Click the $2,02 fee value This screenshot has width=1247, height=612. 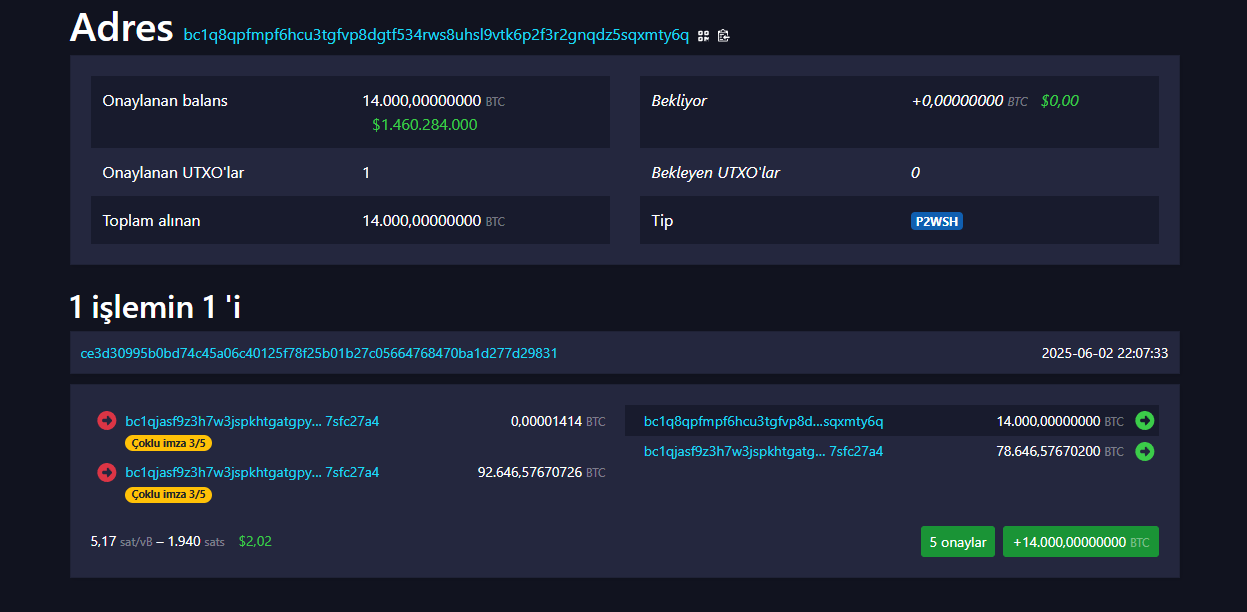pos(255,541)
